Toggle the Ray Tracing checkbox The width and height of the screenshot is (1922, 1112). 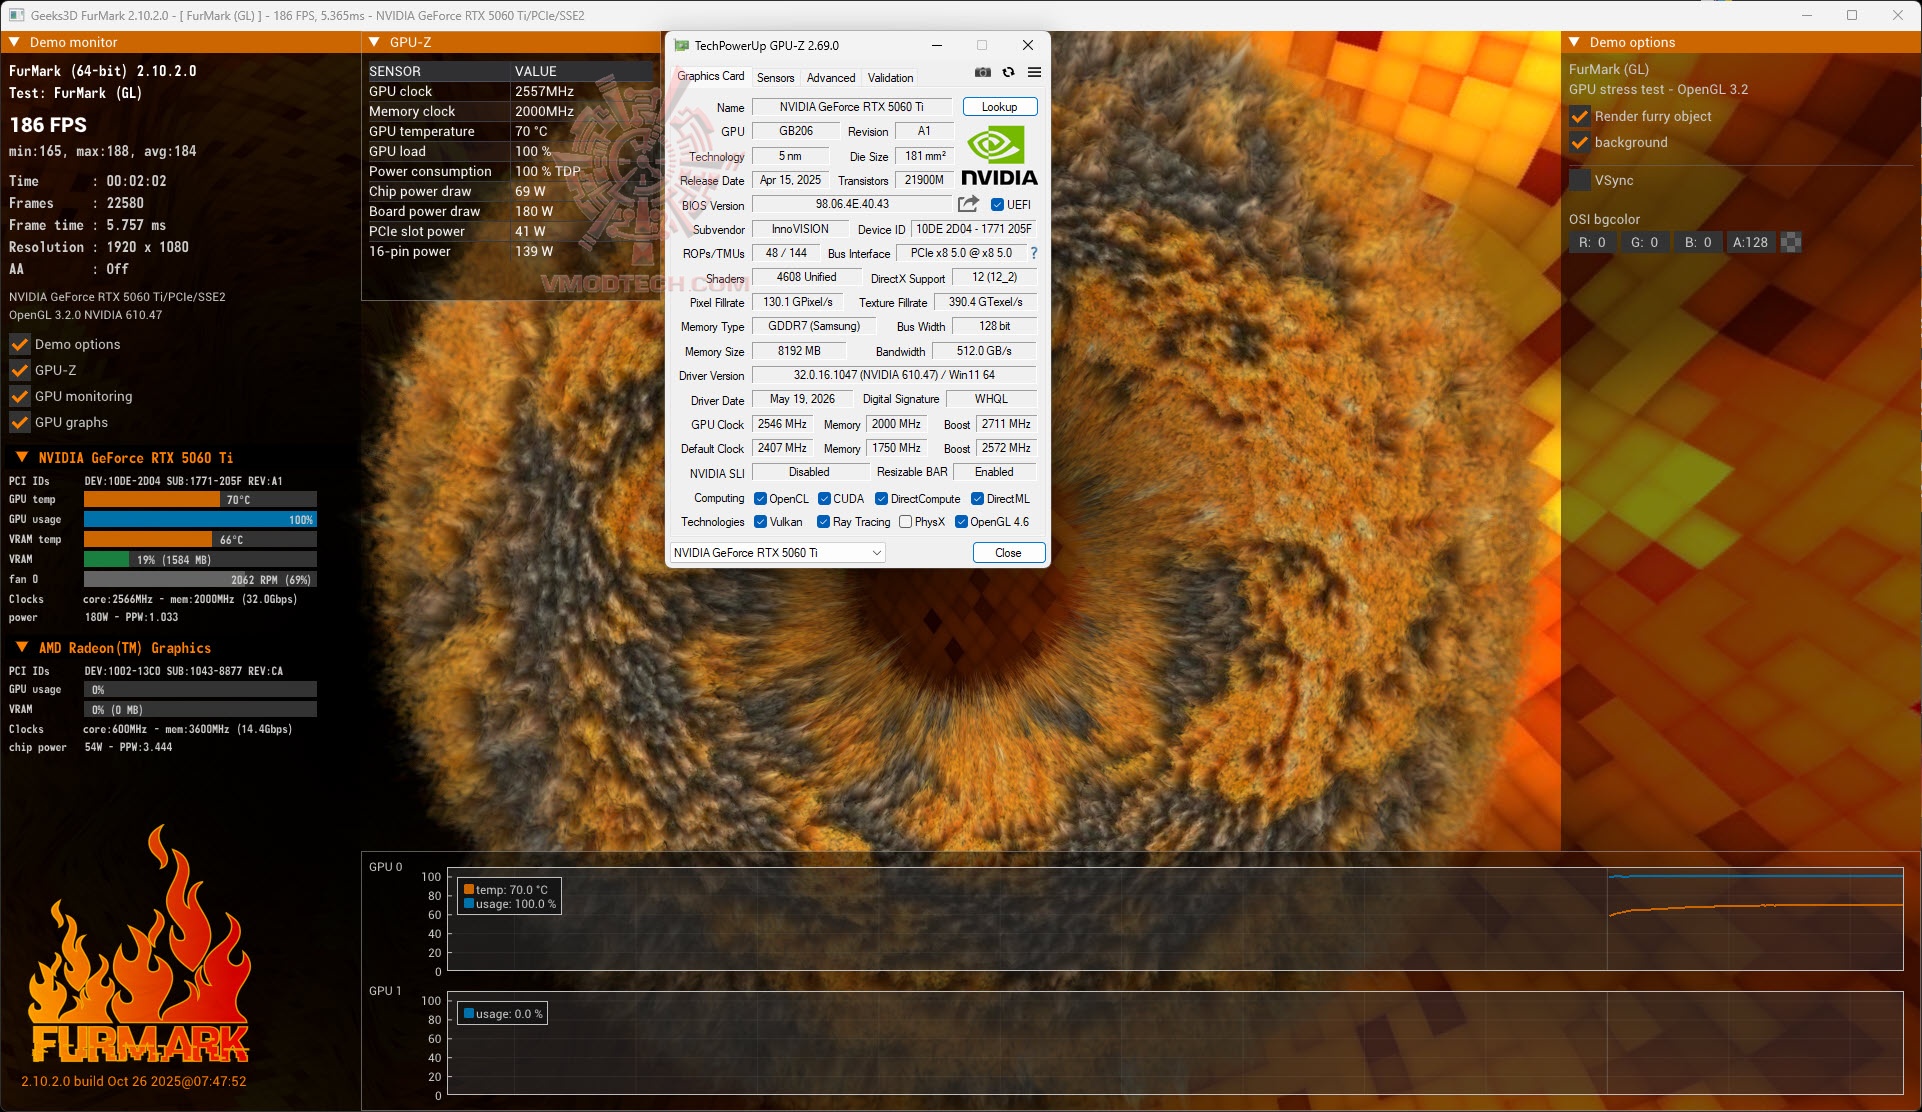(x=824, y=522)
